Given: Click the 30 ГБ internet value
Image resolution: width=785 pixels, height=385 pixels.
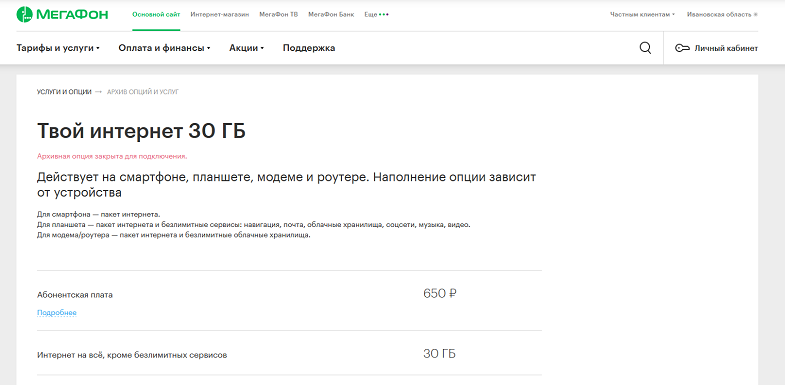Looking at the screenshot, I should click(439, 354).
